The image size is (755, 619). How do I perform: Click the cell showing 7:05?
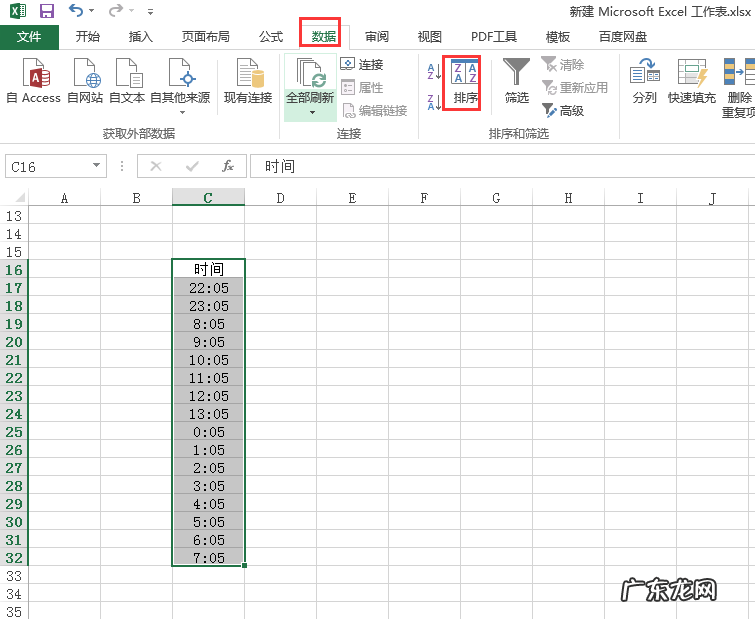[208, 557]
